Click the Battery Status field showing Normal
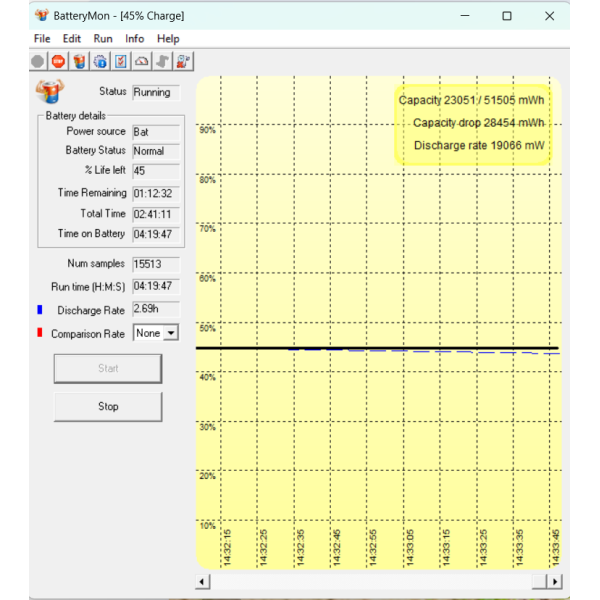This screenshot has width=600, height=600. click(x=156, y=151)
